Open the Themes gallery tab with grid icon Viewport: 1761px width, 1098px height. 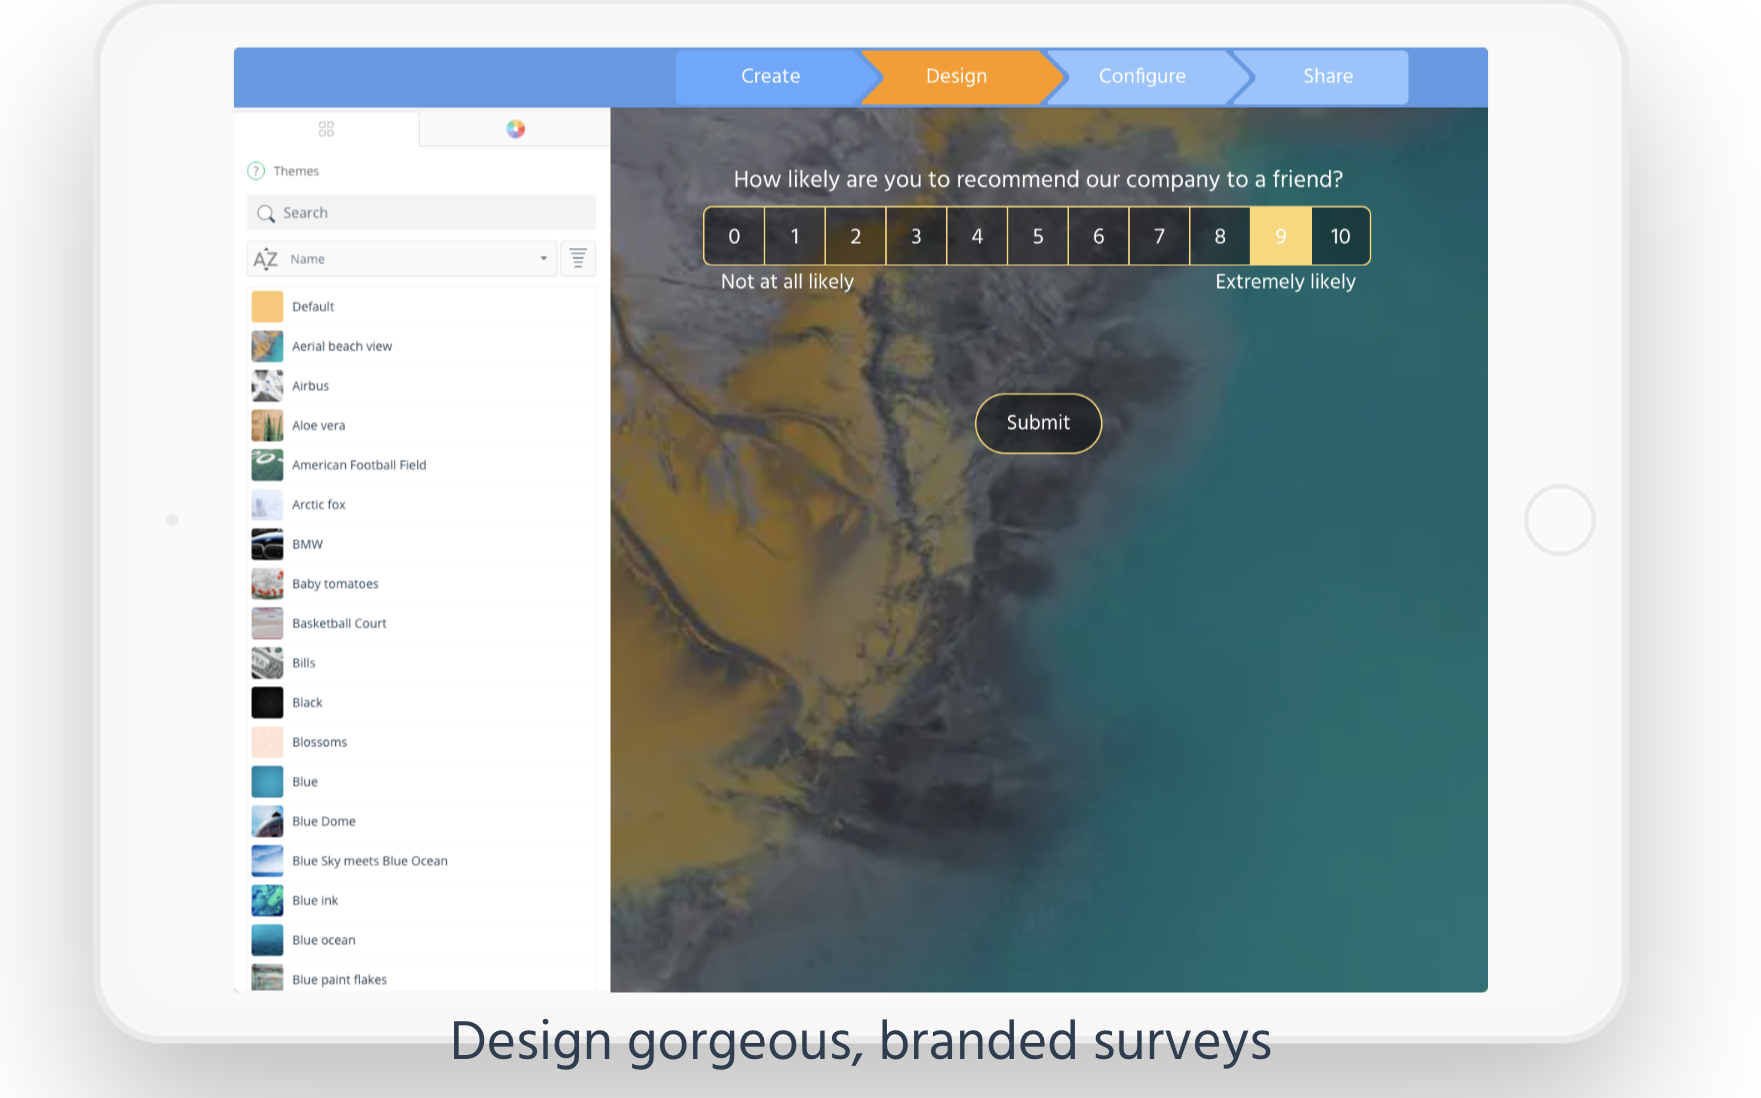tap(325, 128)
